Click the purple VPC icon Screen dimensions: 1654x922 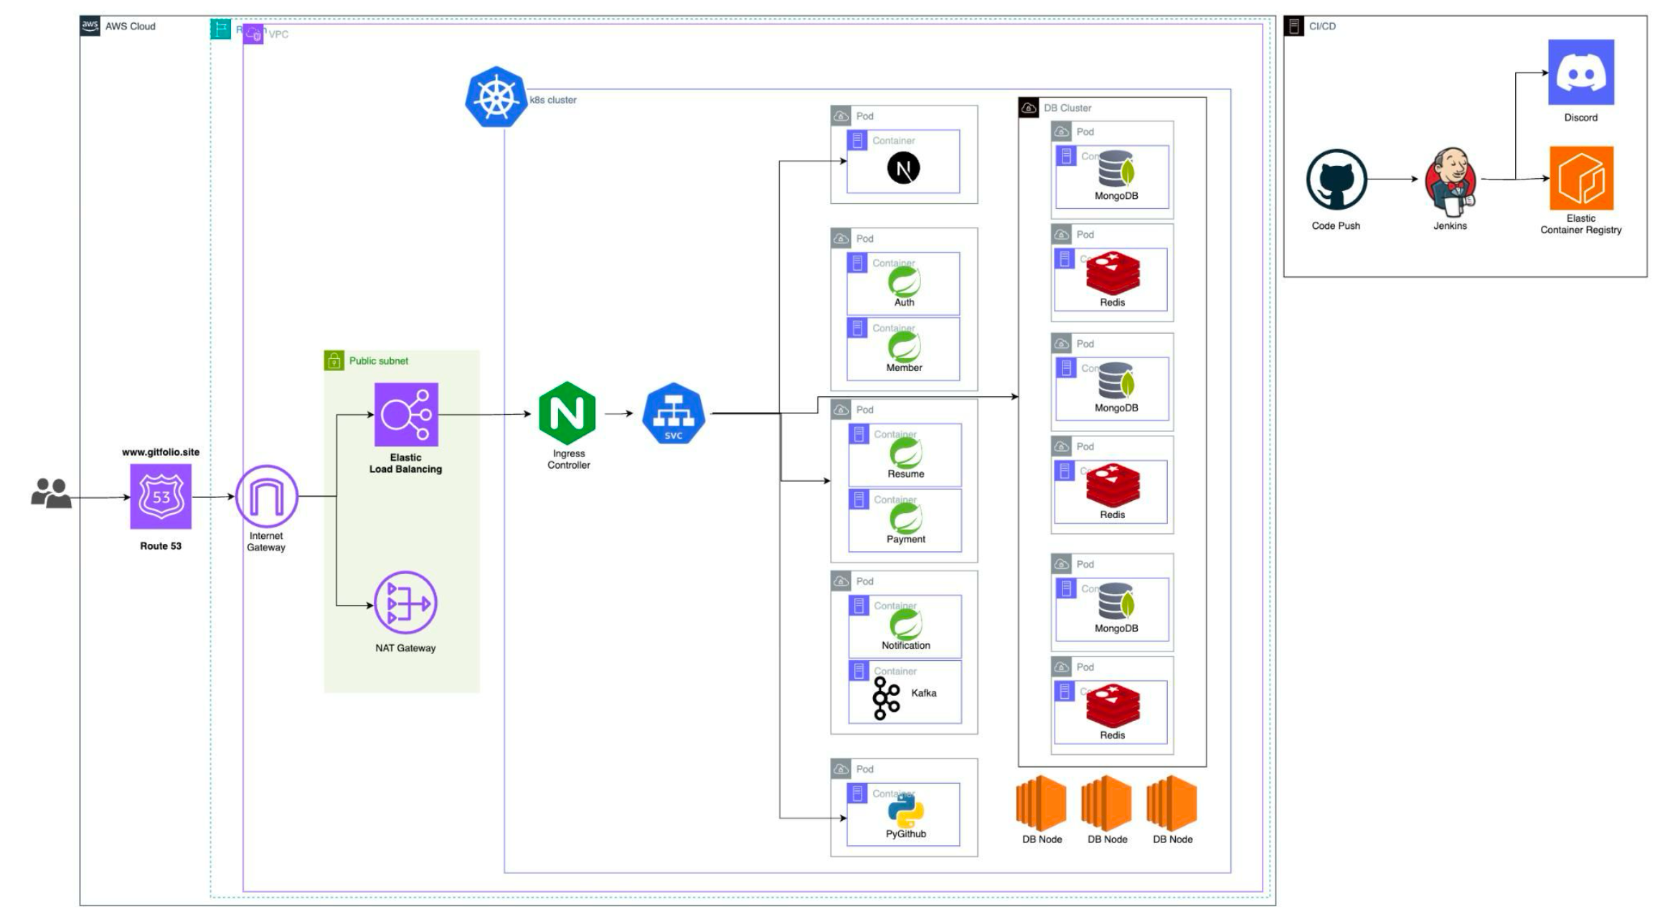(x=254, y=34)
